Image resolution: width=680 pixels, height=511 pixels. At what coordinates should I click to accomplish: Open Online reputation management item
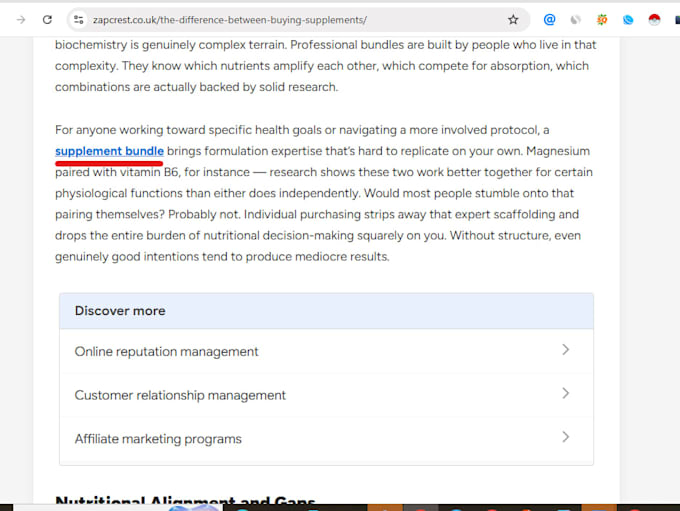click(326, 351)
